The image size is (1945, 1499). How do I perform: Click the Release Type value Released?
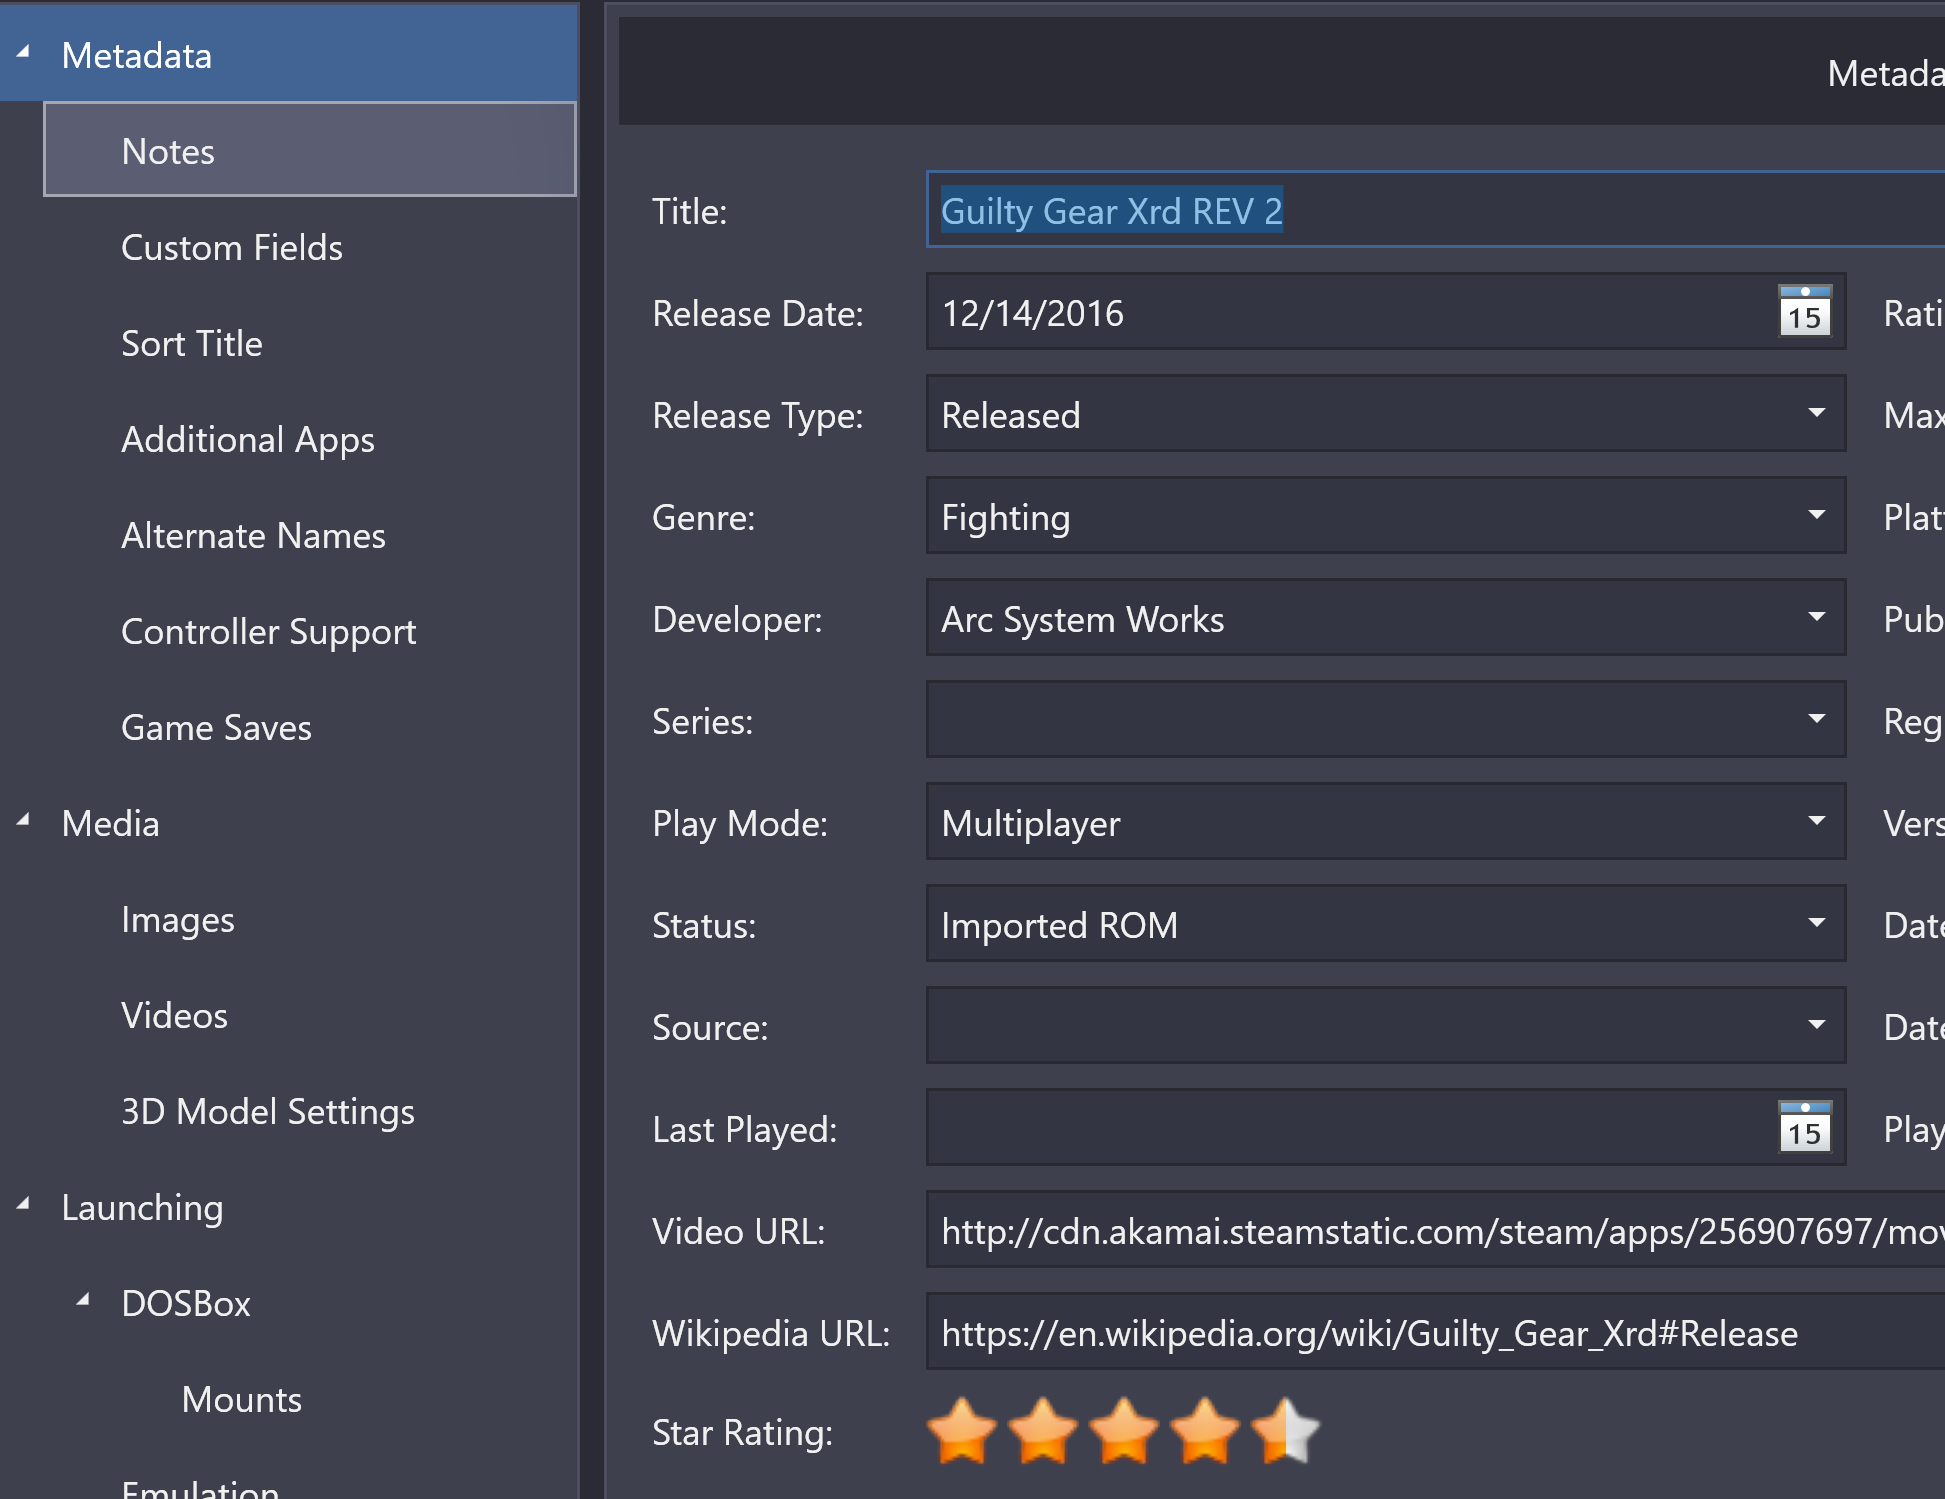(1011, 415)
